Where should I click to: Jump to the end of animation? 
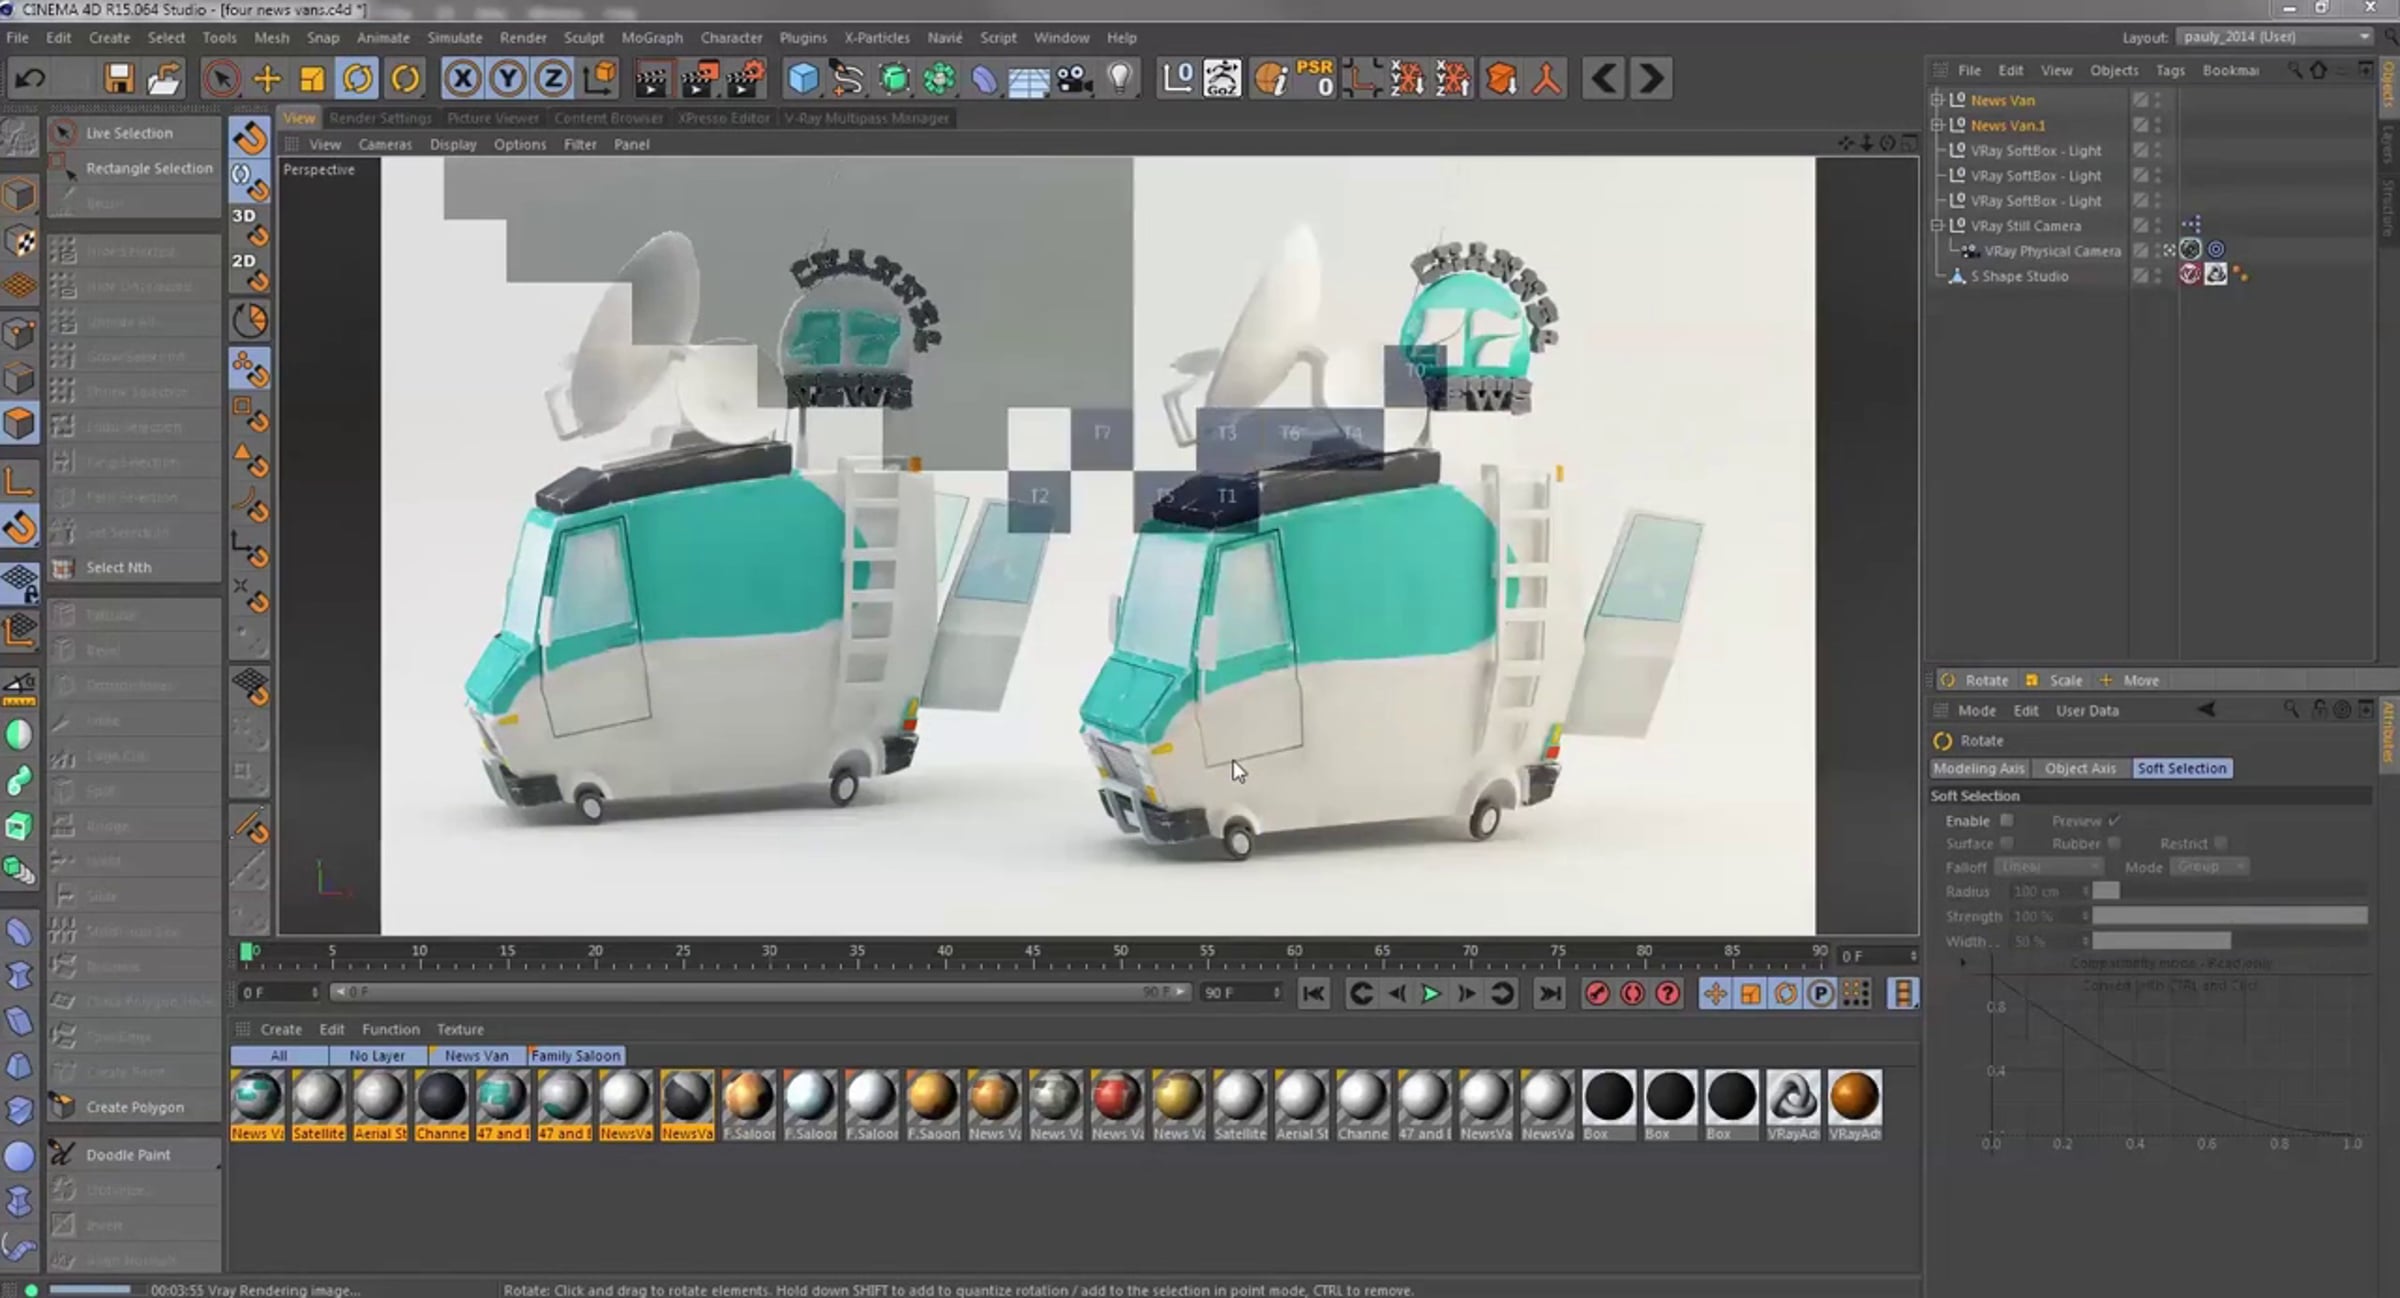pos(1550,993)
